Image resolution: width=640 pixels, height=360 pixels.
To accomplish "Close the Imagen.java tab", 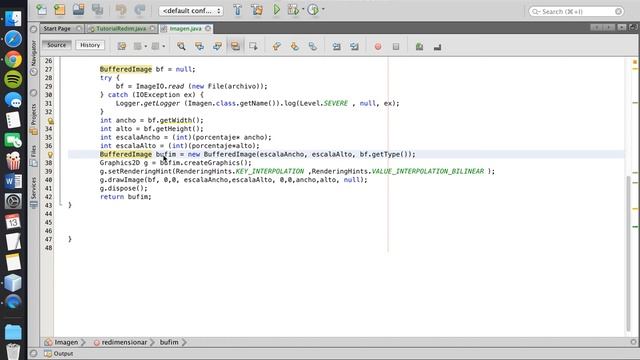I will click(208, 29).
